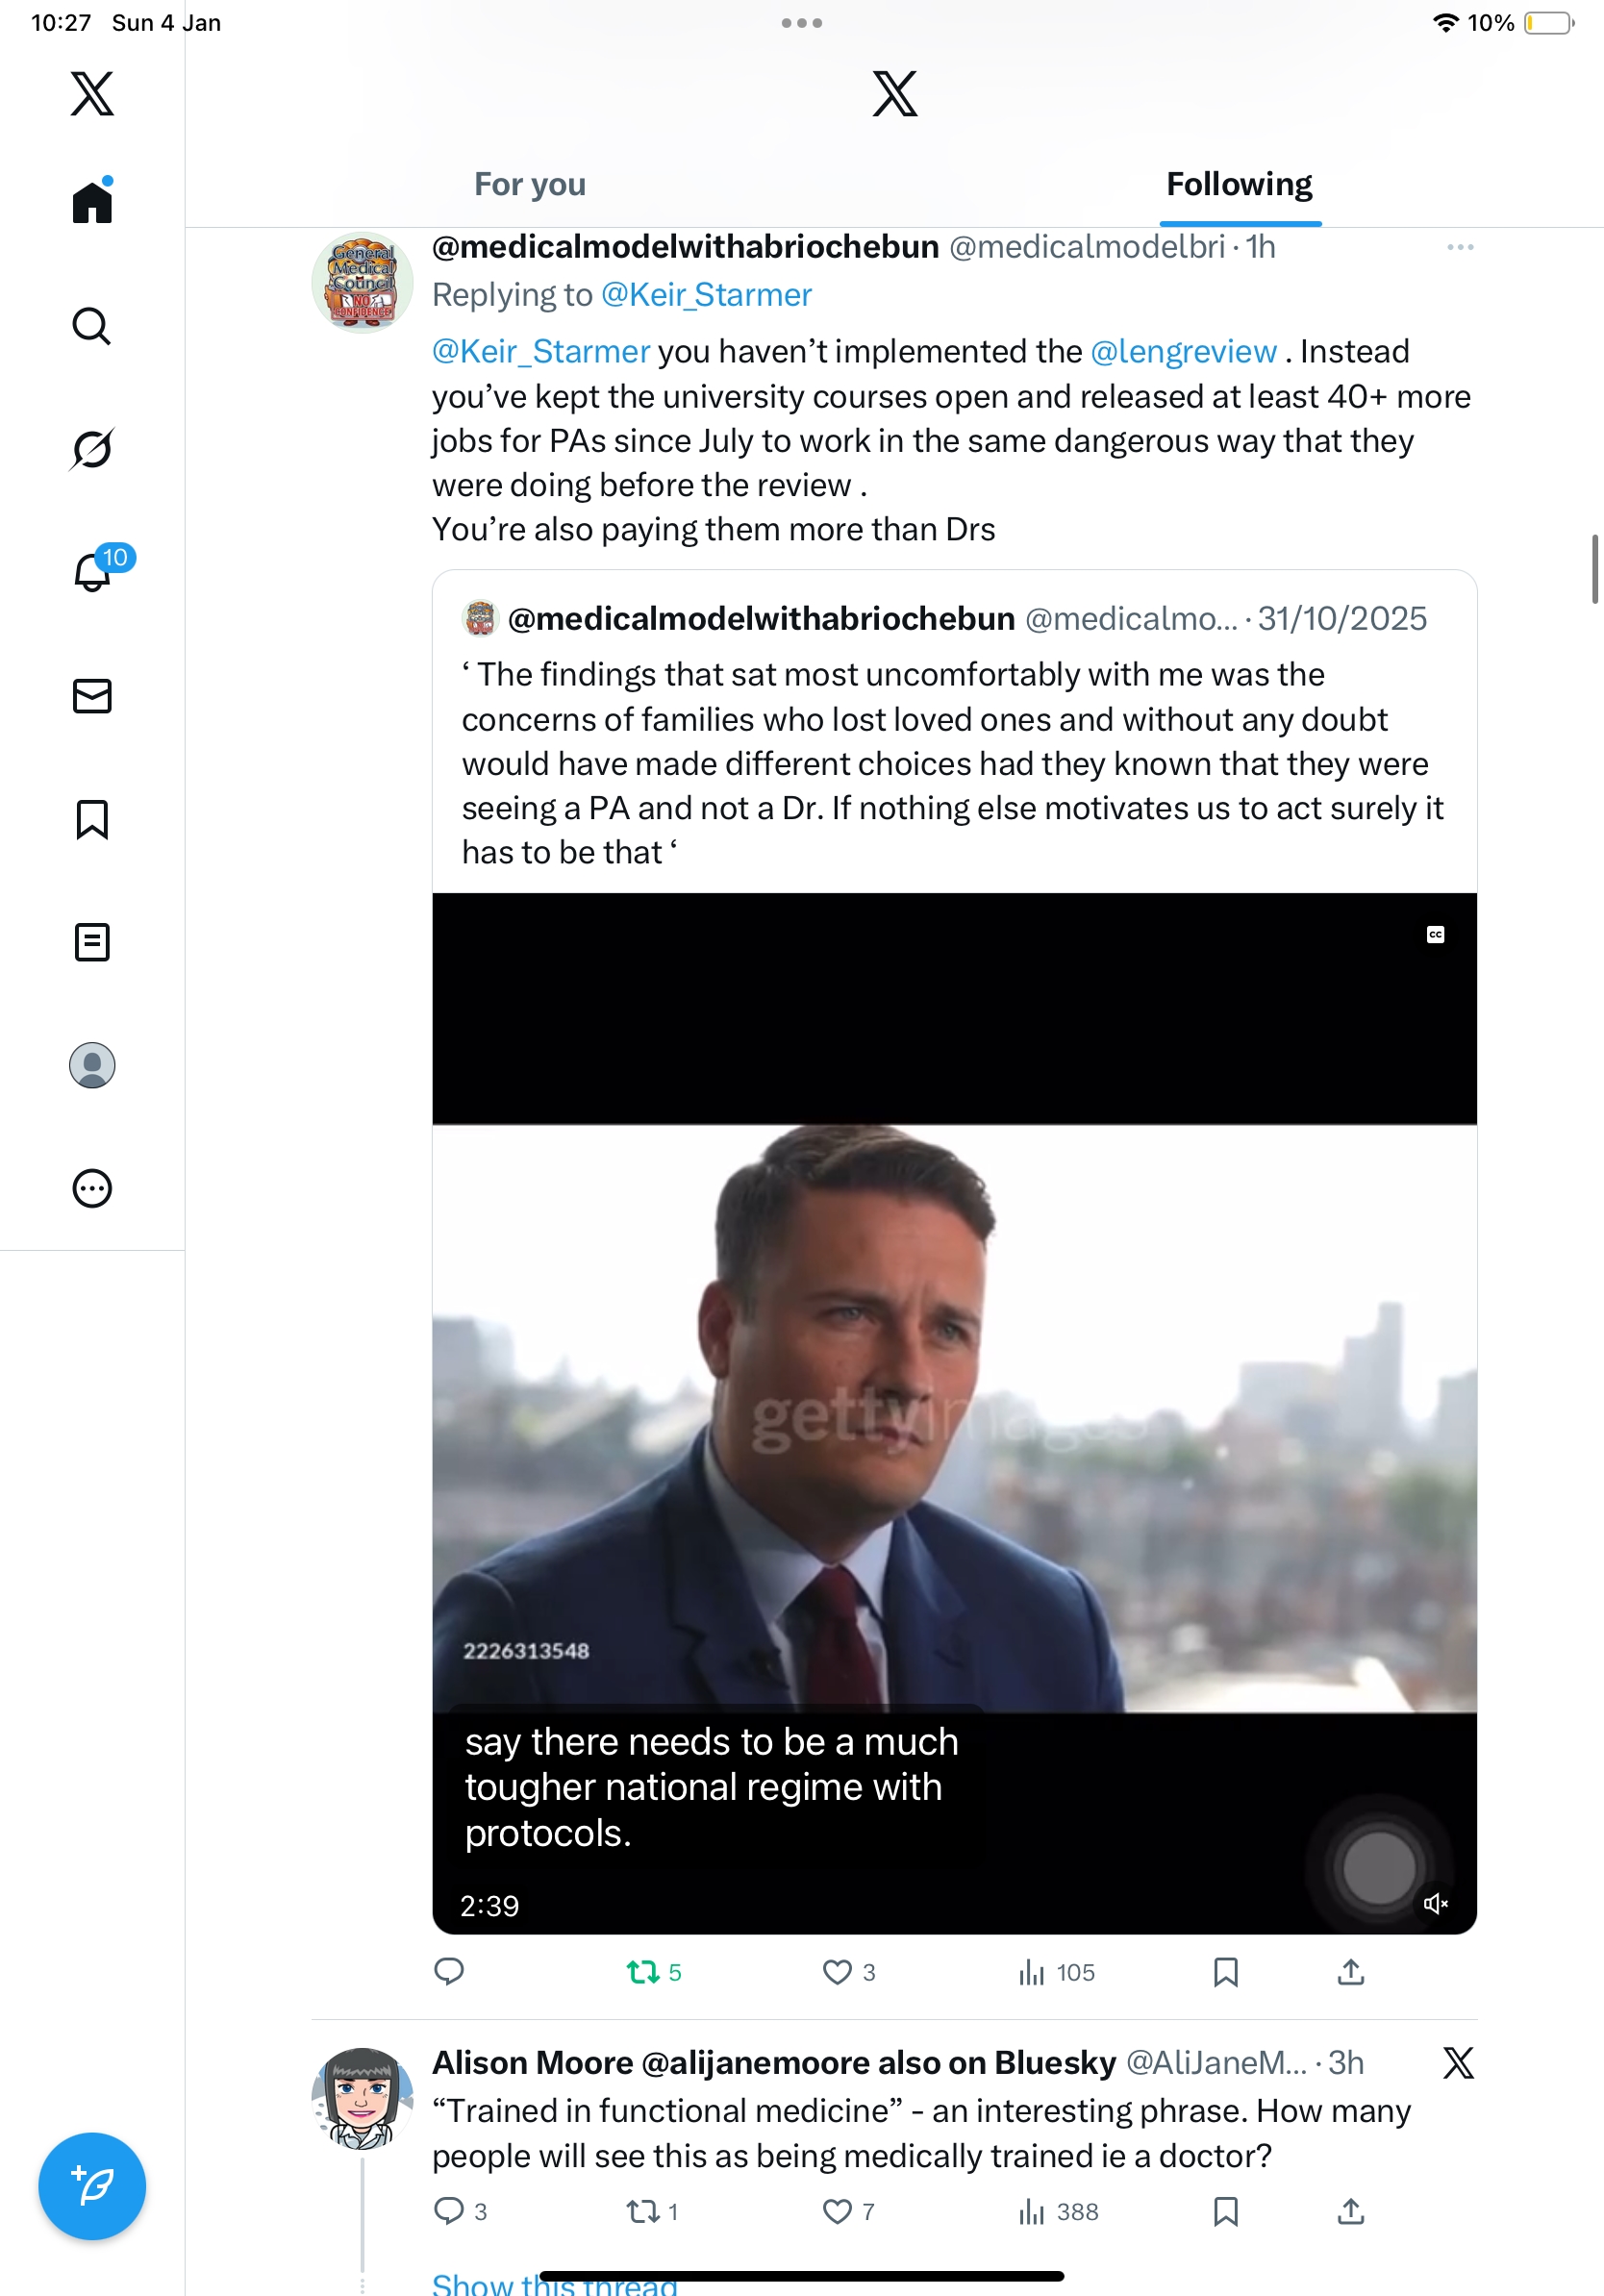Select the Following tab
Screen dimensions: 1604x2296
(x=1239, y=184)
